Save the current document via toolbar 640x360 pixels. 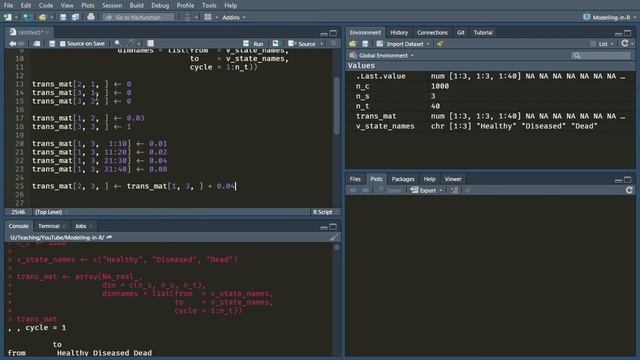[x=63, y=17]
